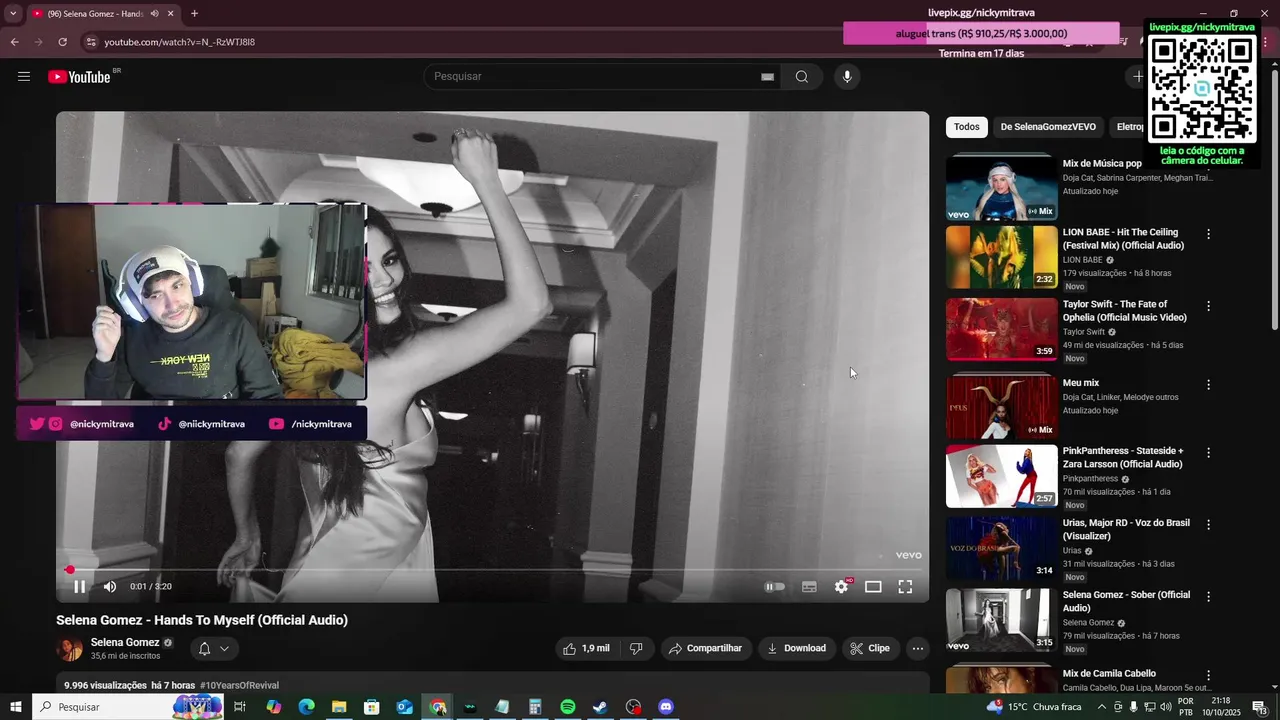The image size is (1280, 720).
Task: Open Discord from the taskbar
Action: 666,707
